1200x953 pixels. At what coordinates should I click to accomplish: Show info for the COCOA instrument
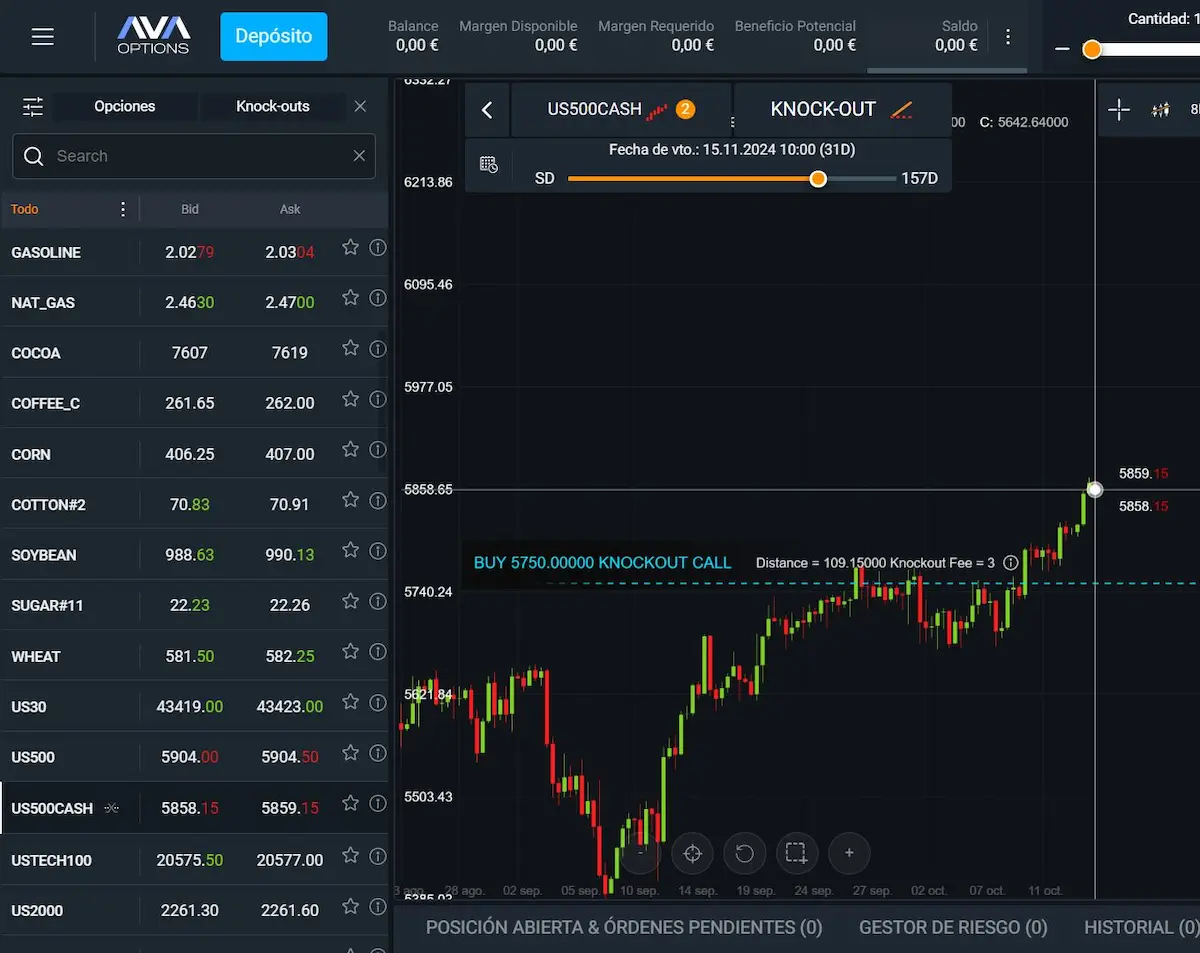pyautogui.click(x=377, y=348)
